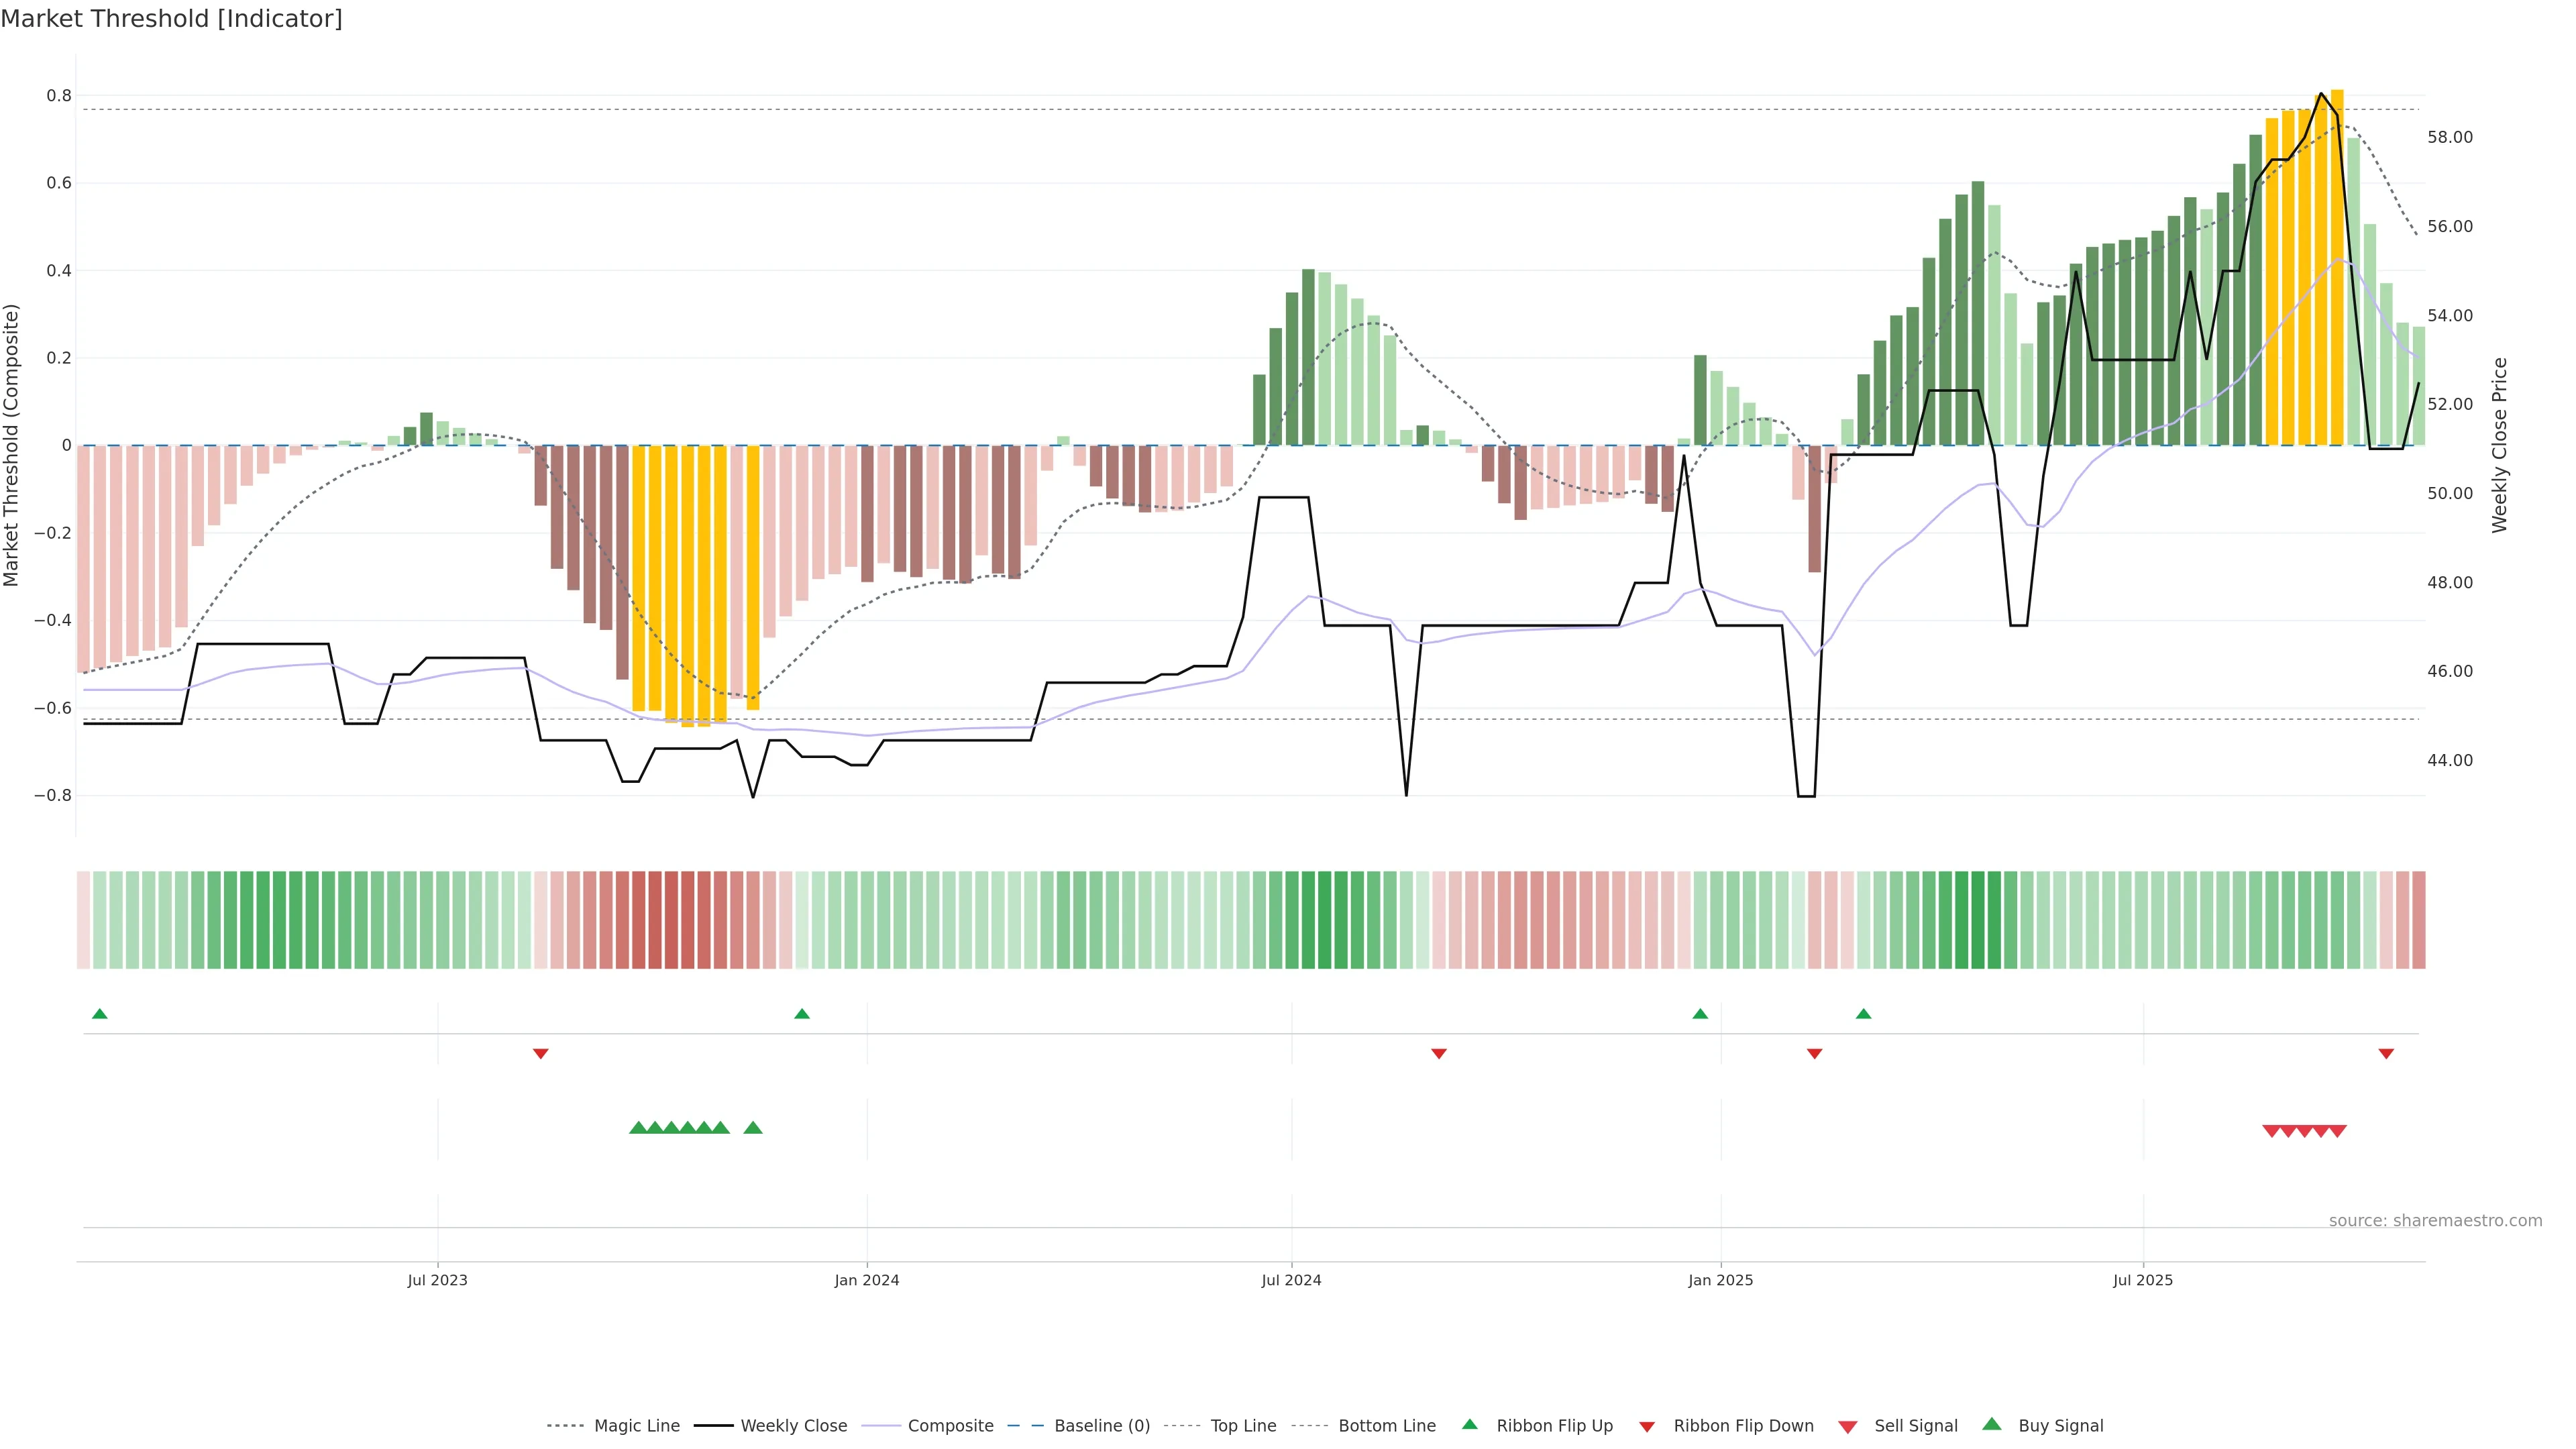Click the Jan 2024 x-axis label
This screenshot has height=1449, width=2576.
(867, 1280)
